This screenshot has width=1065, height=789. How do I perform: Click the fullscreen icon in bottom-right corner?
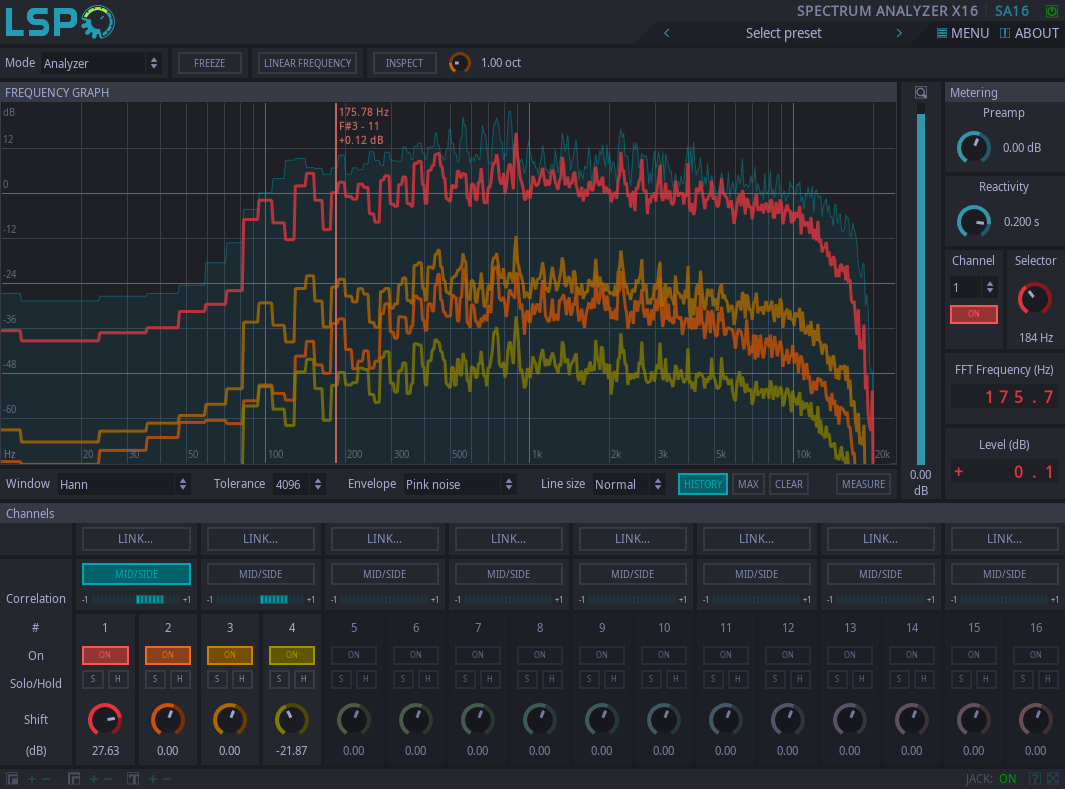(x=1052, y=779)
